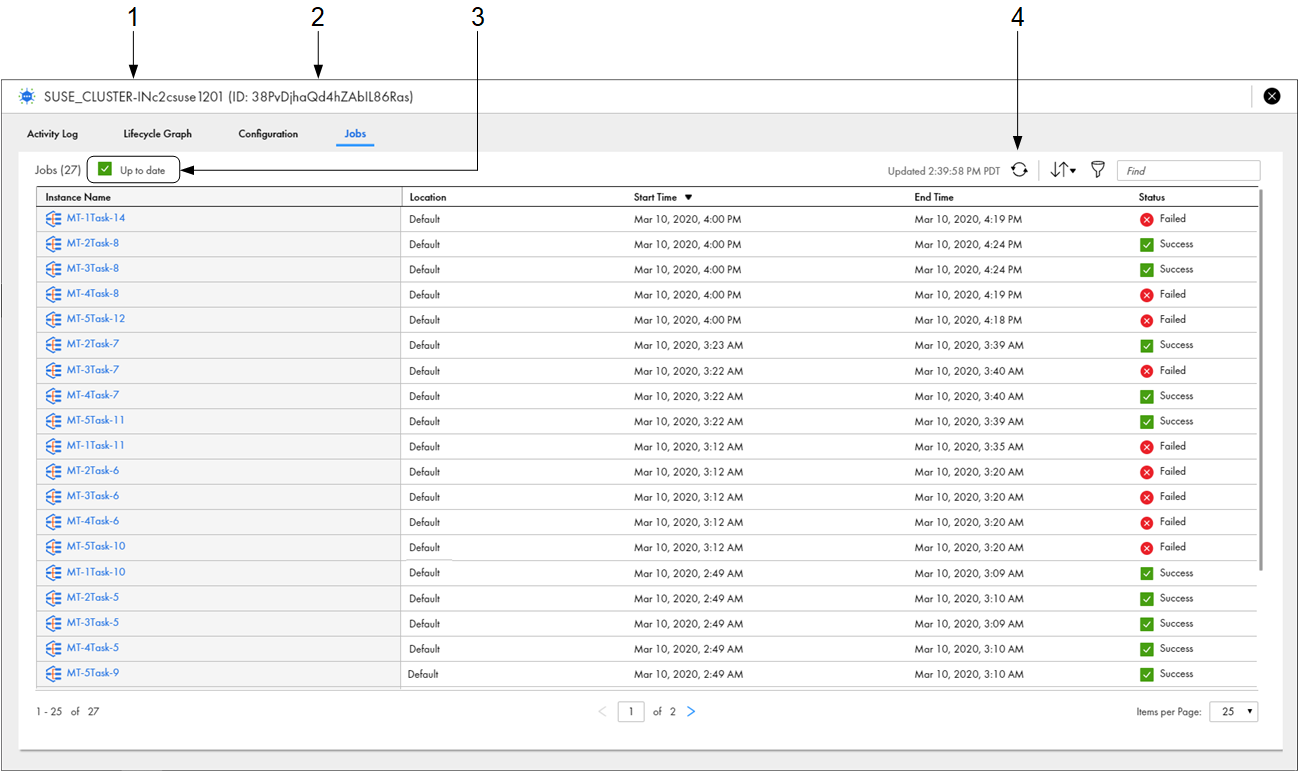Sort by the End Time column header

pos(934,197)
